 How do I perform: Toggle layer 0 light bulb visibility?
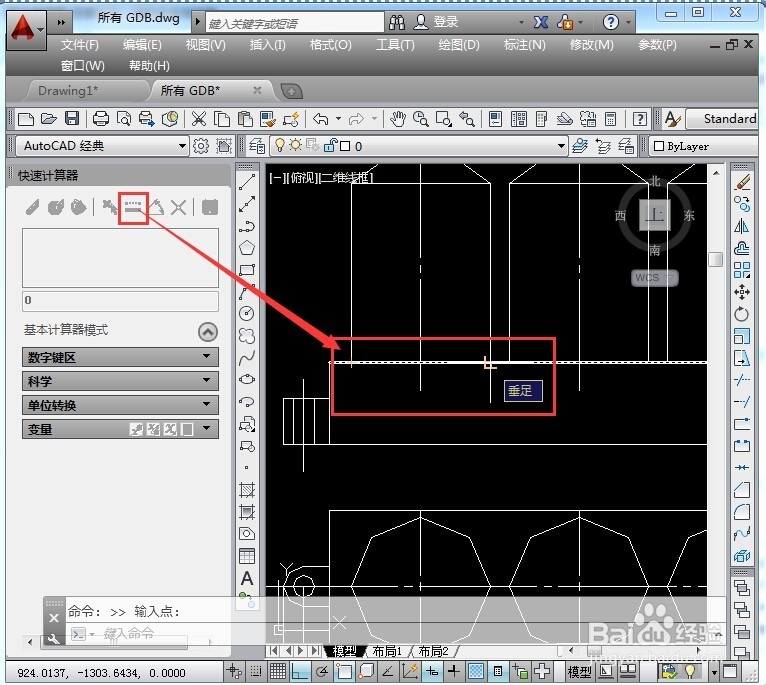click(279, 145)
